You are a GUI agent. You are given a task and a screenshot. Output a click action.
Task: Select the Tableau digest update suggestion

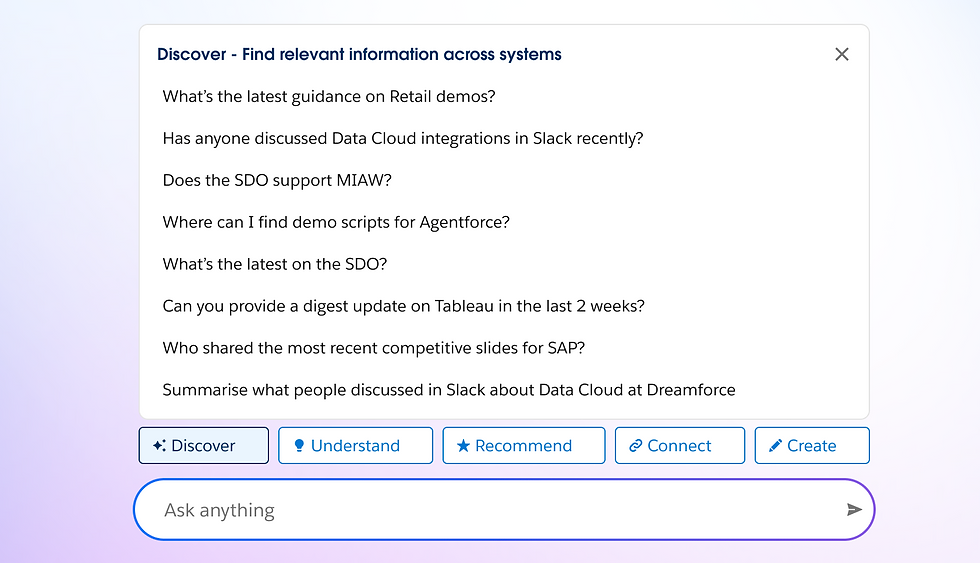tap(403, 306)
